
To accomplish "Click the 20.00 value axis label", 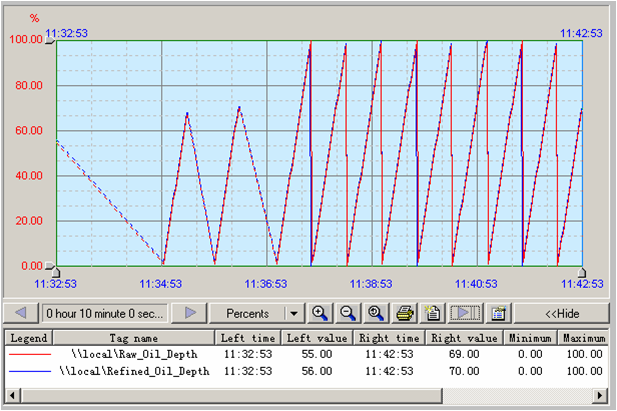I will click(x=29, y=221).
